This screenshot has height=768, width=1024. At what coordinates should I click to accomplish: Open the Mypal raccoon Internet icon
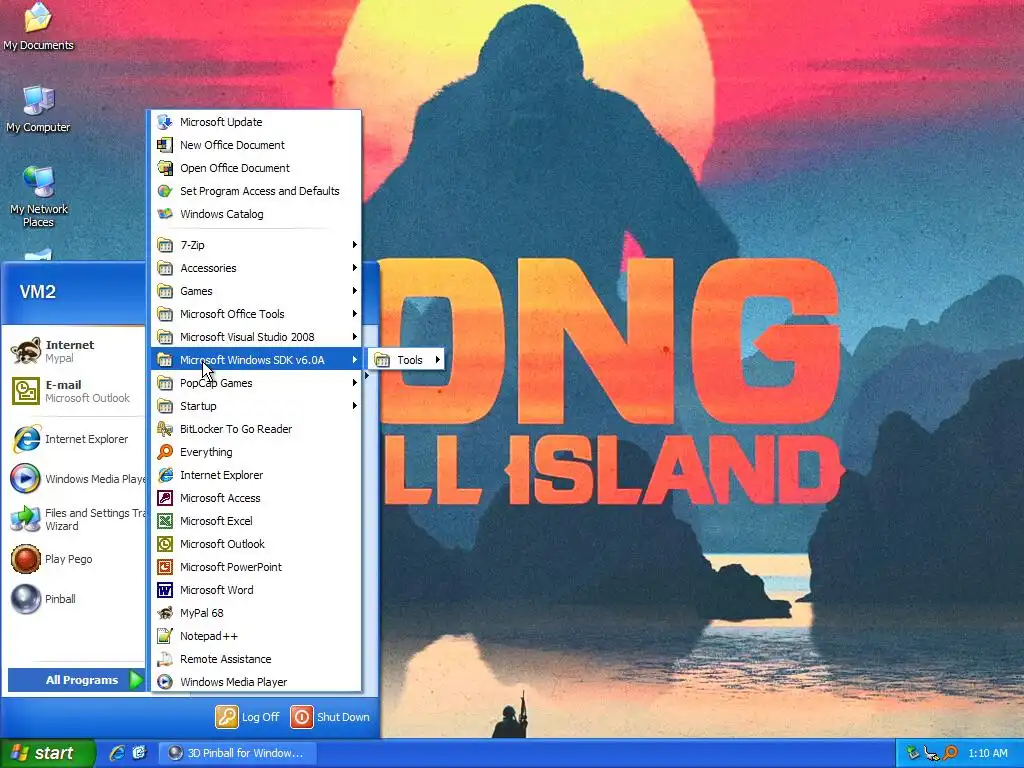click(x=26, y=351)
